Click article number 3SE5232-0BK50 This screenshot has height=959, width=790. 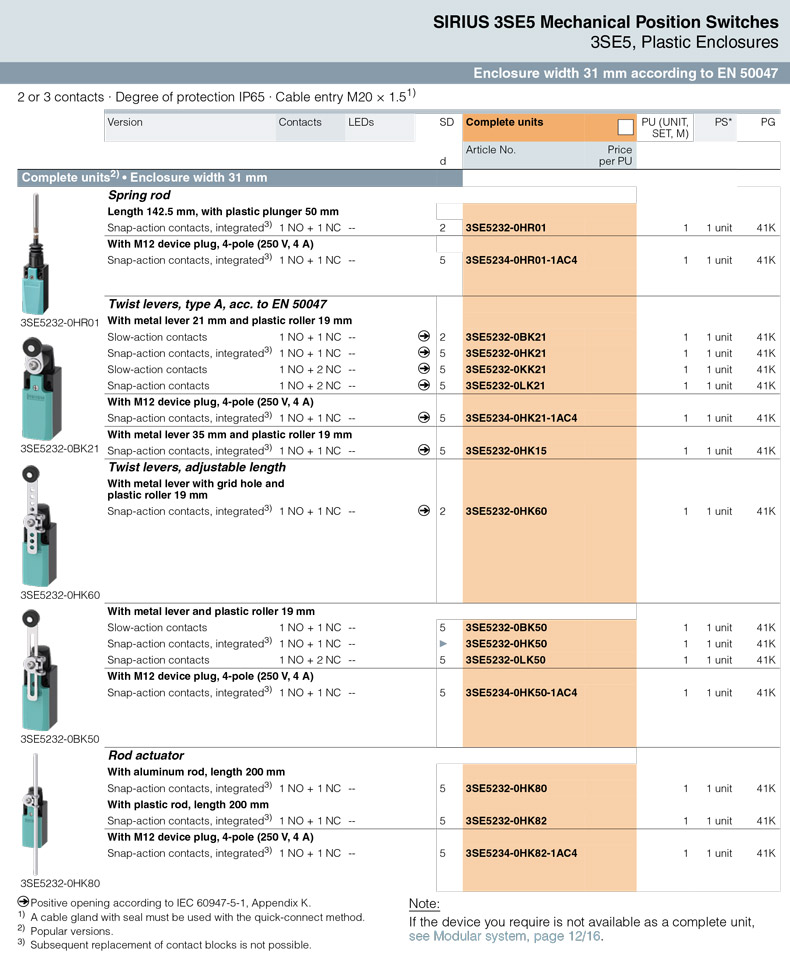tap(505, 628)
